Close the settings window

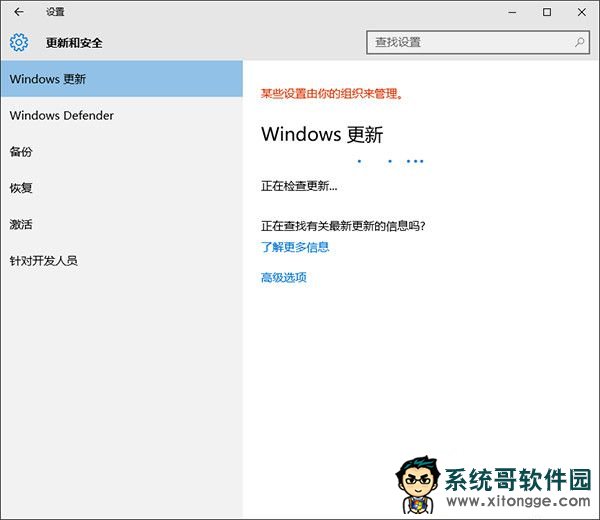coord(582,12)
